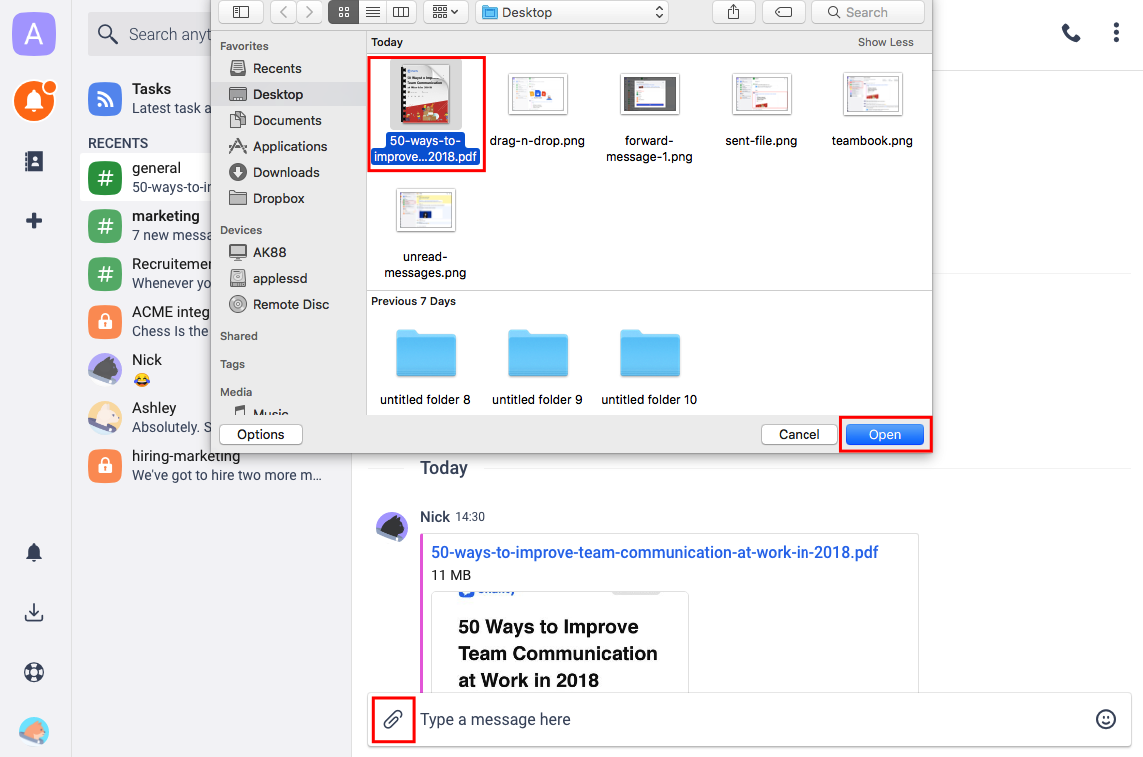Open the help lifebuoy icon
Image resolution: width=1143 pixels, height=757 pixels.
click(x=34, y=672)
